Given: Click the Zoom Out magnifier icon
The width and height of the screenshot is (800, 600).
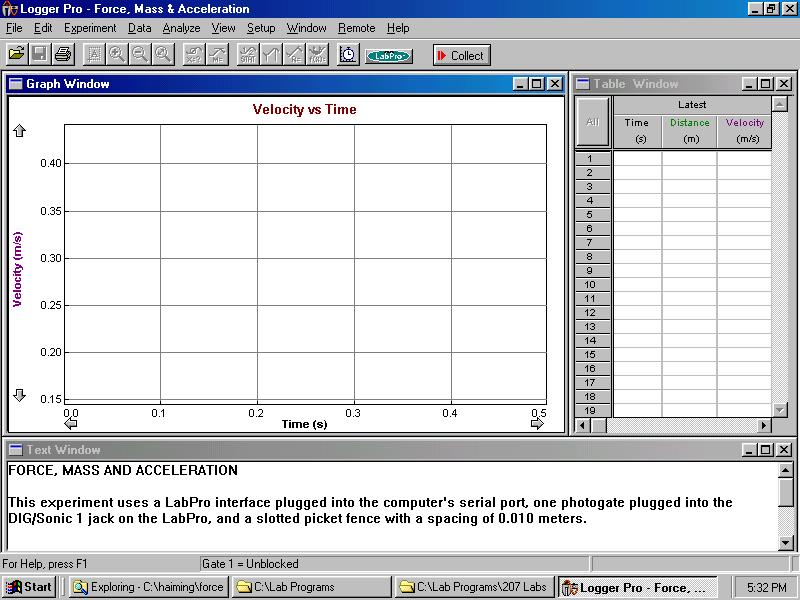Looking at the screenshot, I should point(140,54).
